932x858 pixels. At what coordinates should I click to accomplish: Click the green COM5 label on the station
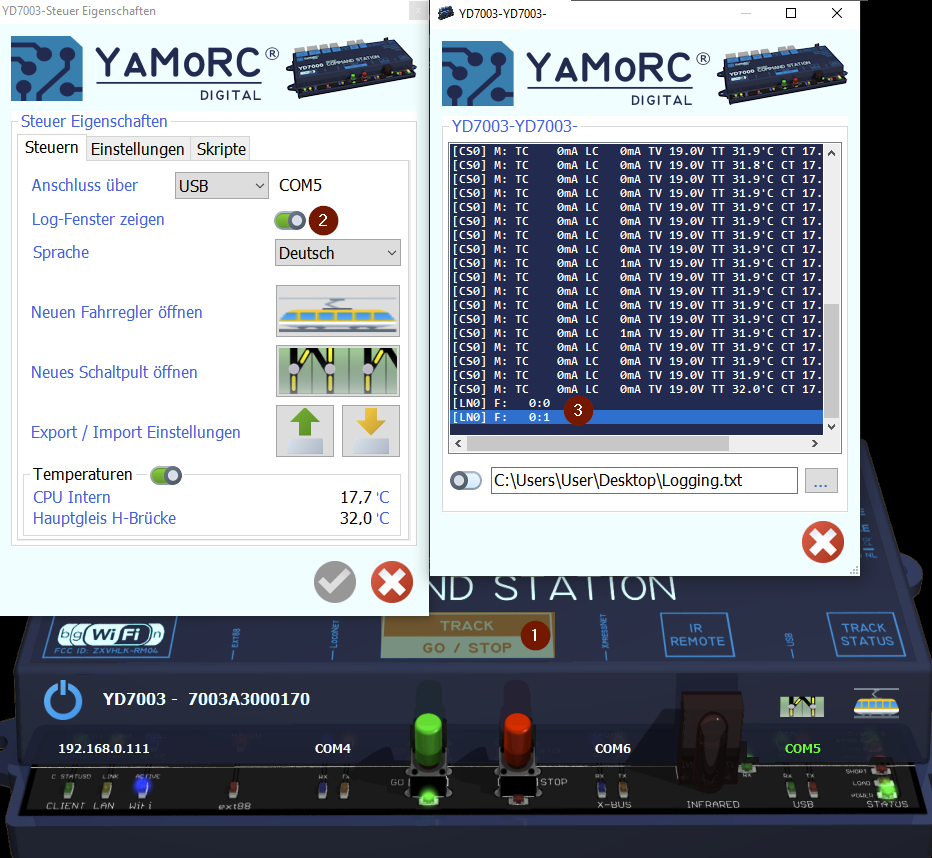(802, 749)
